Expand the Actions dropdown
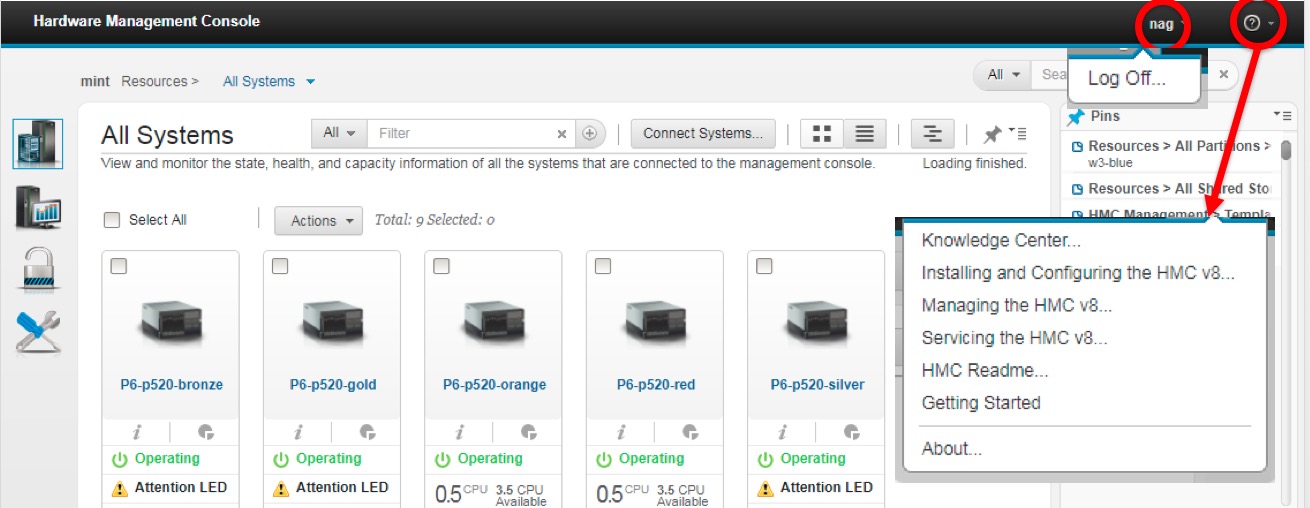This screenshot has height=508, width=1310. (318, 221)
